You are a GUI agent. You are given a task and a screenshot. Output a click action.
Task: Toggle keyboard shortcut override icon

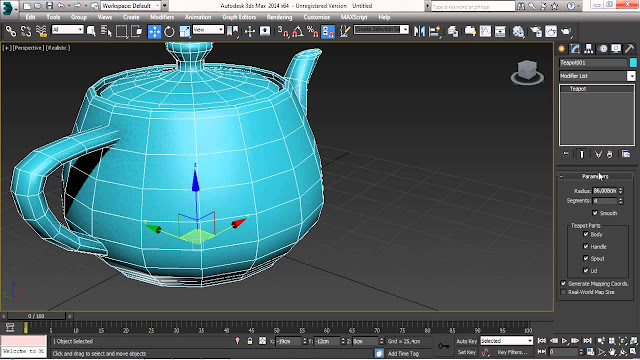click(265, 31)
